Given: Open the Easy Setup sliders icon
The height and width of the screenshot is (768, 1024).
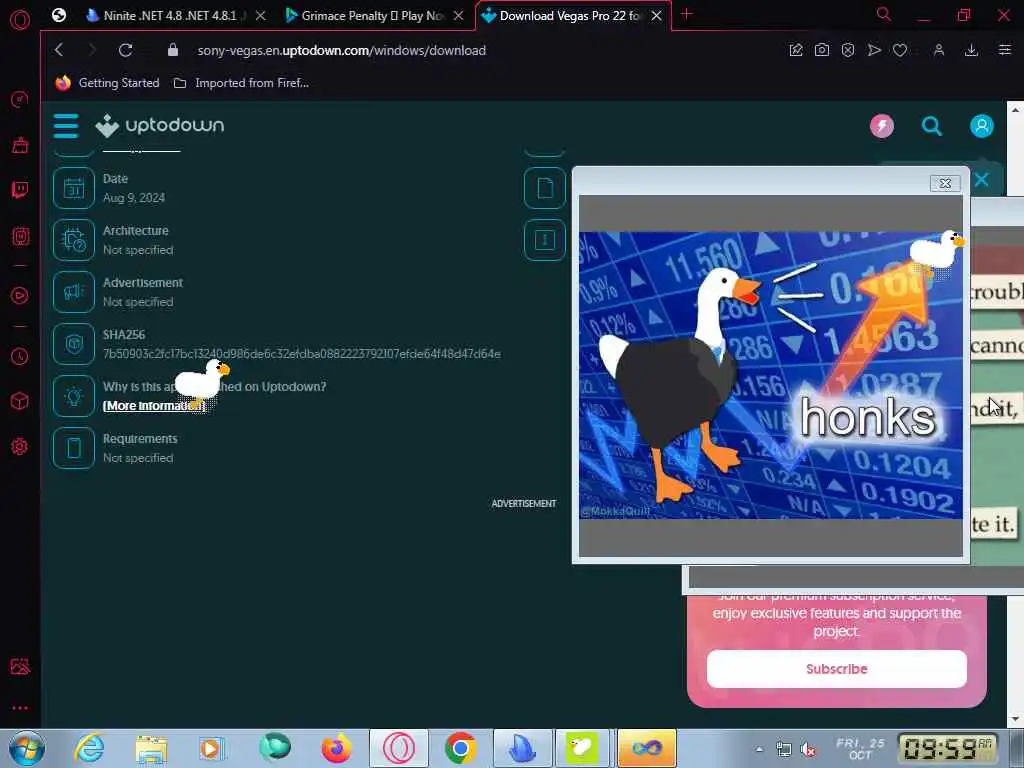Looking at the screenshot, I should (x=1004, y=50).
